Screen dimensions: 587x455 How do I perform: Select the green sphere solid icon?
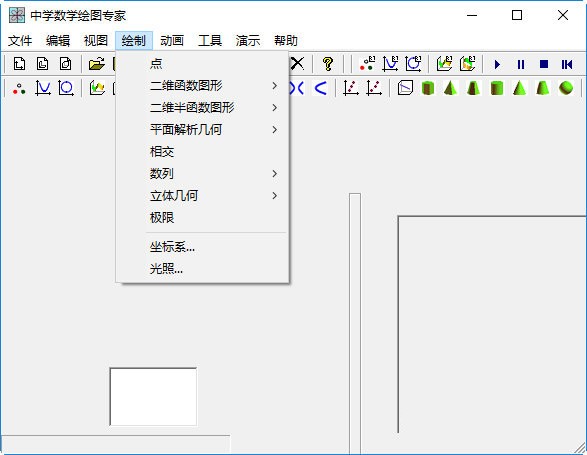point(566,88)
